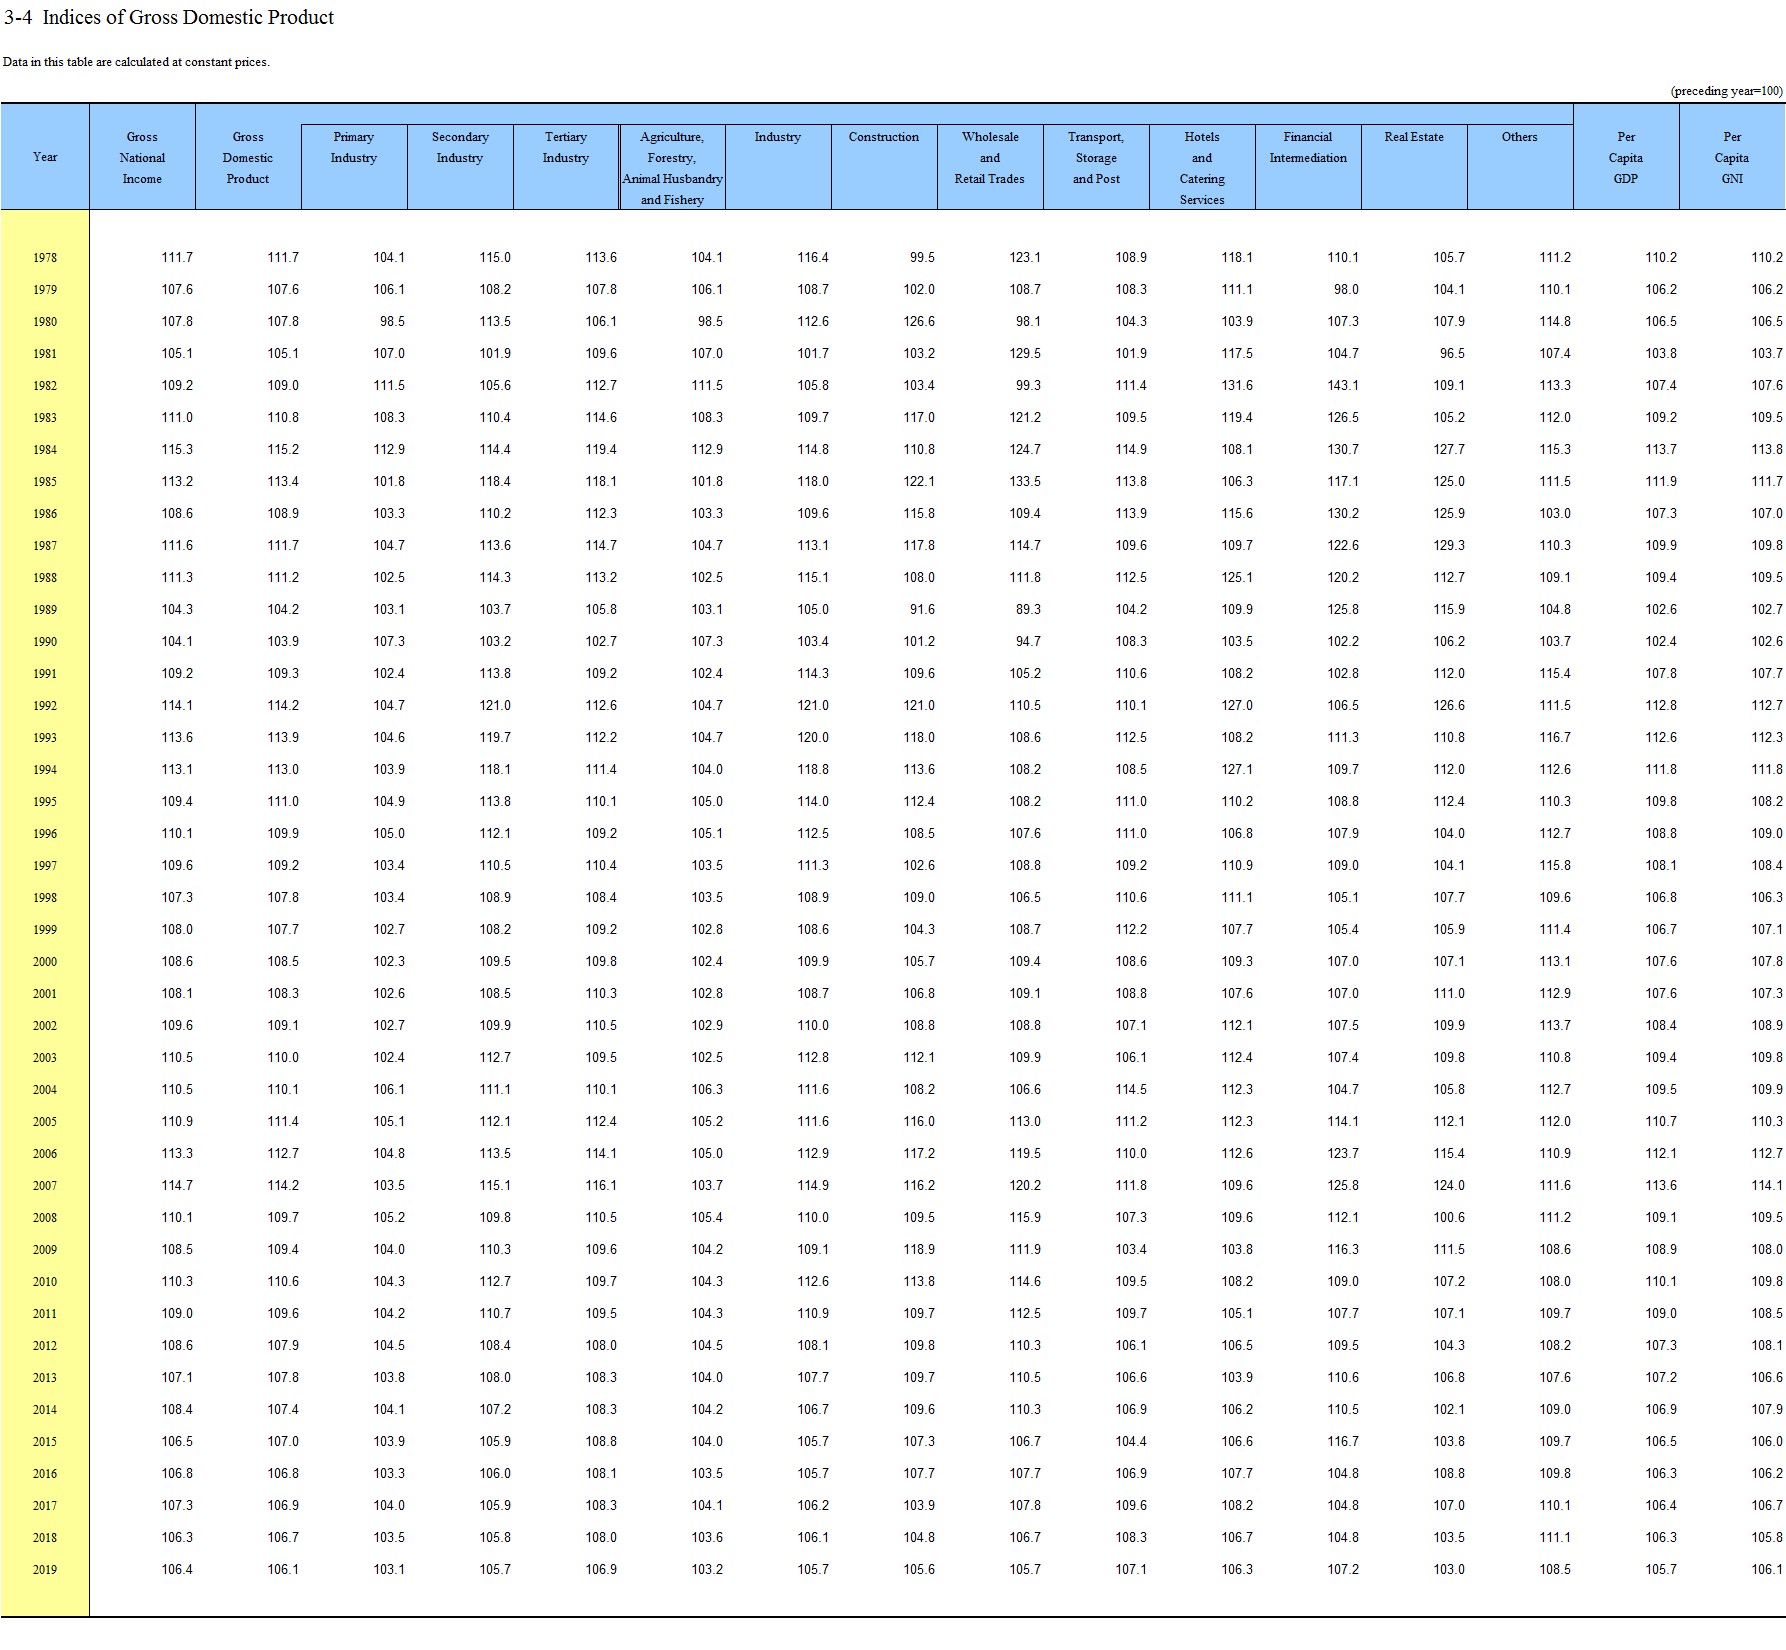Click the Financial Intermediation column header
The image size is (1786, 1650).
[1308, 148]
